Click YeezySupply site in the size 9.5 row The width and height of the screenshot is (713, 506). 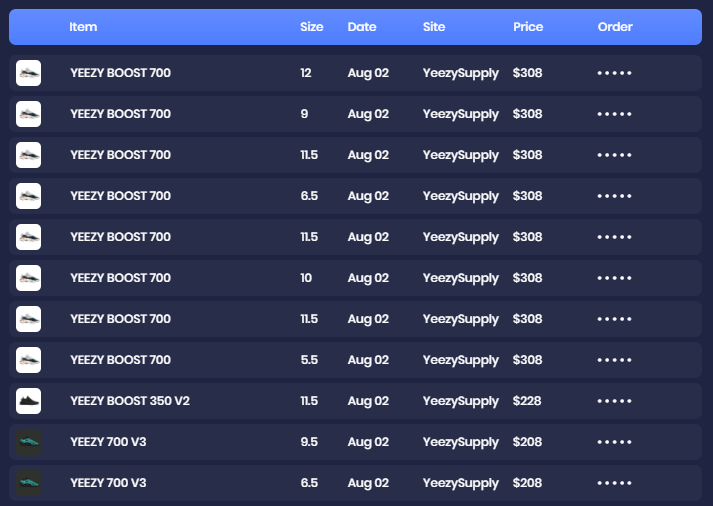pyautogui.click(x=461, y=442)
